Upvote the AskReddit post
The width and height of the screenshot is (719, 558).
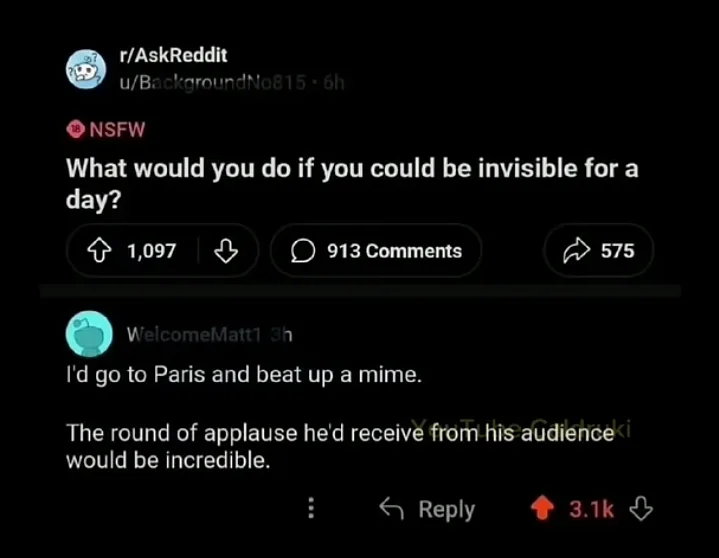pyautogui.click(x=99, y=251)
